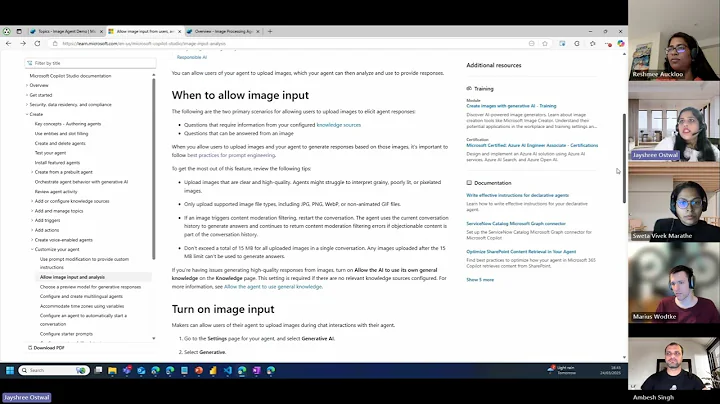720x404 pixels.
Task: Open Edge settings and more menu
Action: (608, 44)
